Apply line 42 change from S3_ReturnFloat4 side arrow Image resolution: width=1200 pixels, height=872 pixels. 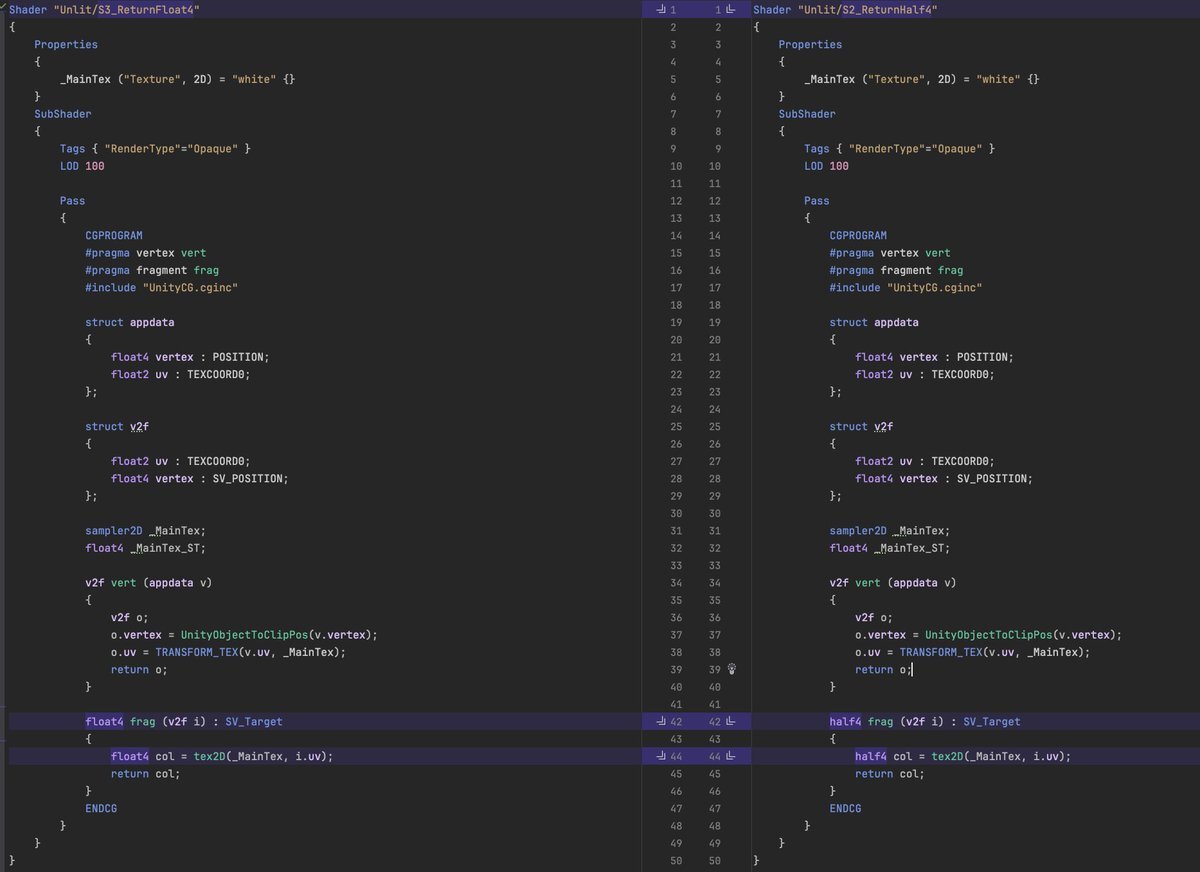[x=659, y=721]
